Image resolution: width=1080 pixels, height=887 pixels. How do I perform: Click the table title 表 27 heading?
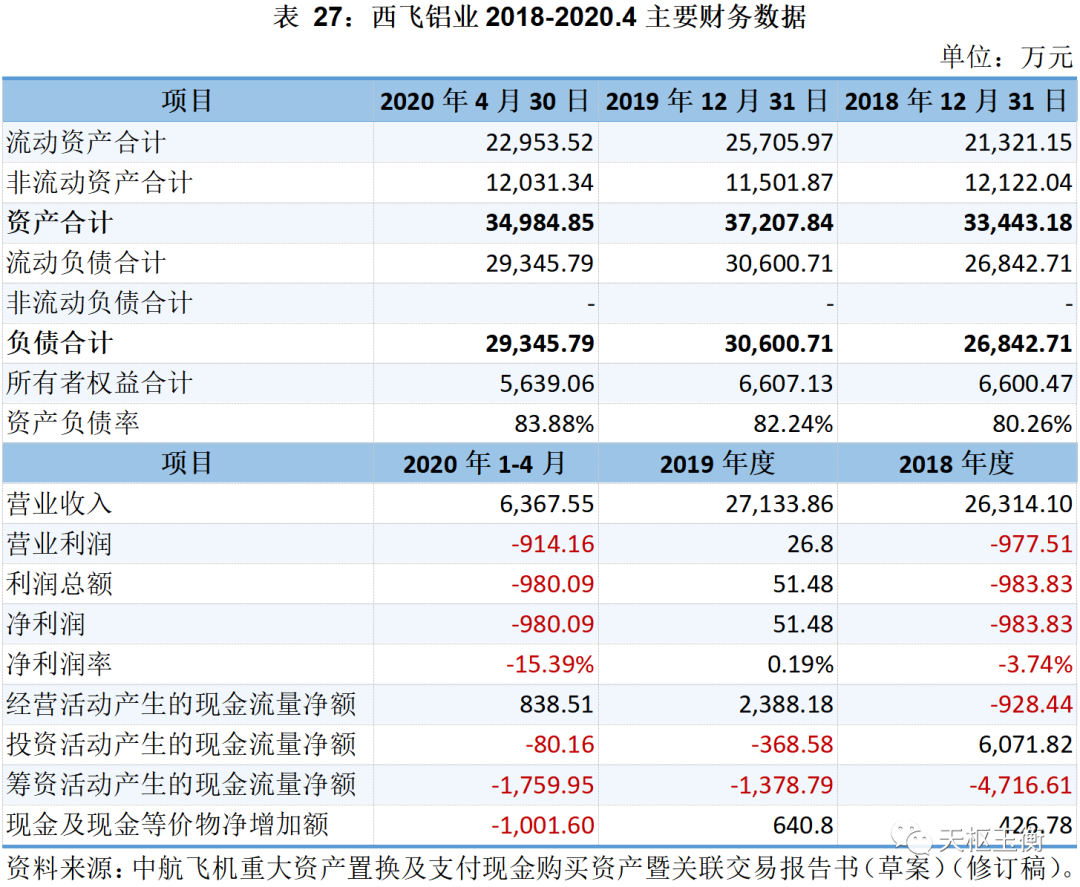point(539,19)
